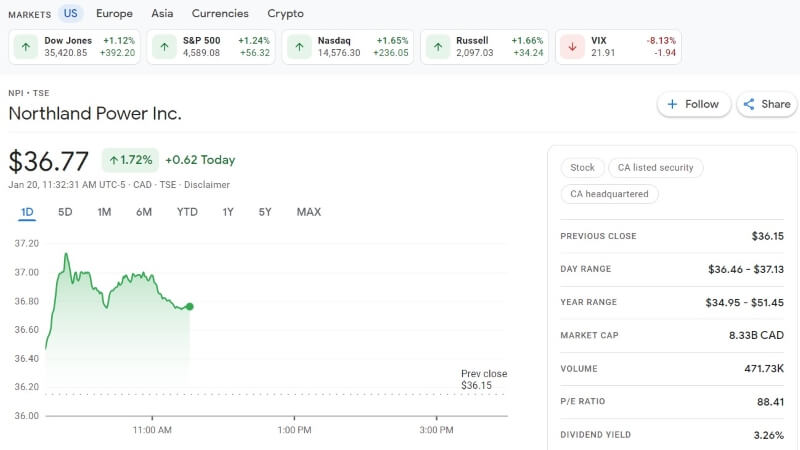This screenshot has width=800, height=450.
Task: Show the YTD chart range
Action: (187, 212)
